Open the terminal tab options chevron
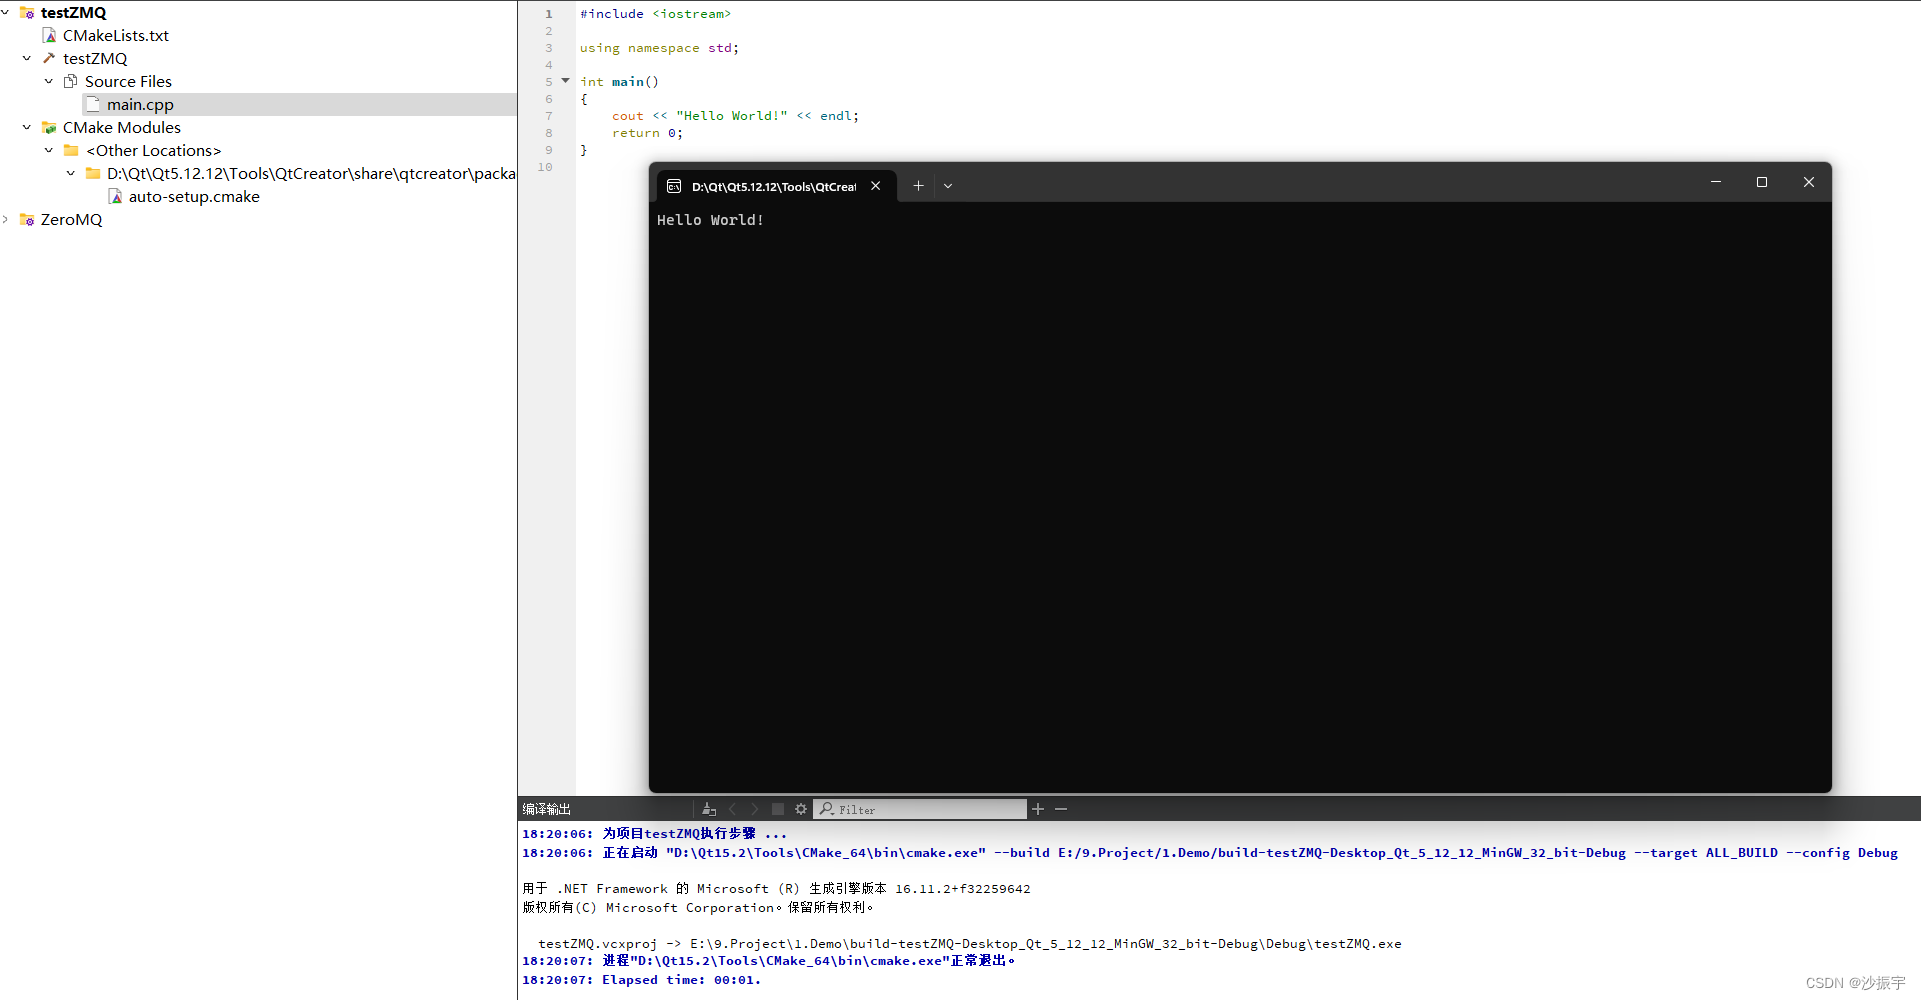Viewport: 1921px width, 1000px height. point(947,185)
